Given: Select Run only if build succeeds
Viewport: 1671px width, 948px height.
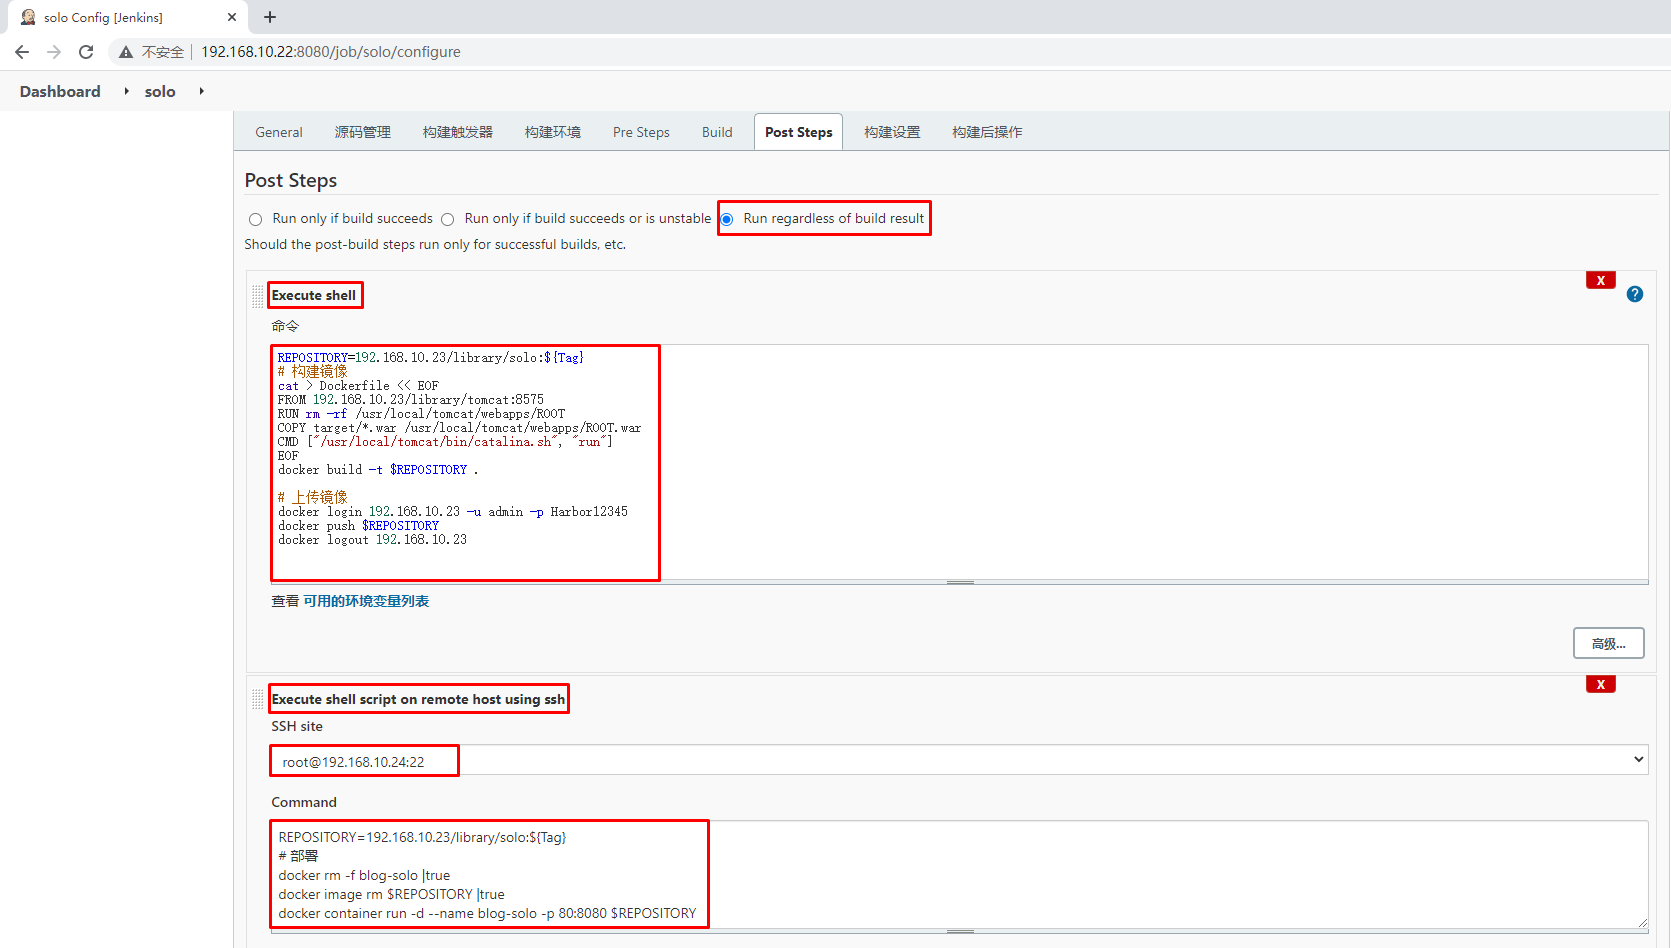Looking at the screenshot, I should click(256, 219).
